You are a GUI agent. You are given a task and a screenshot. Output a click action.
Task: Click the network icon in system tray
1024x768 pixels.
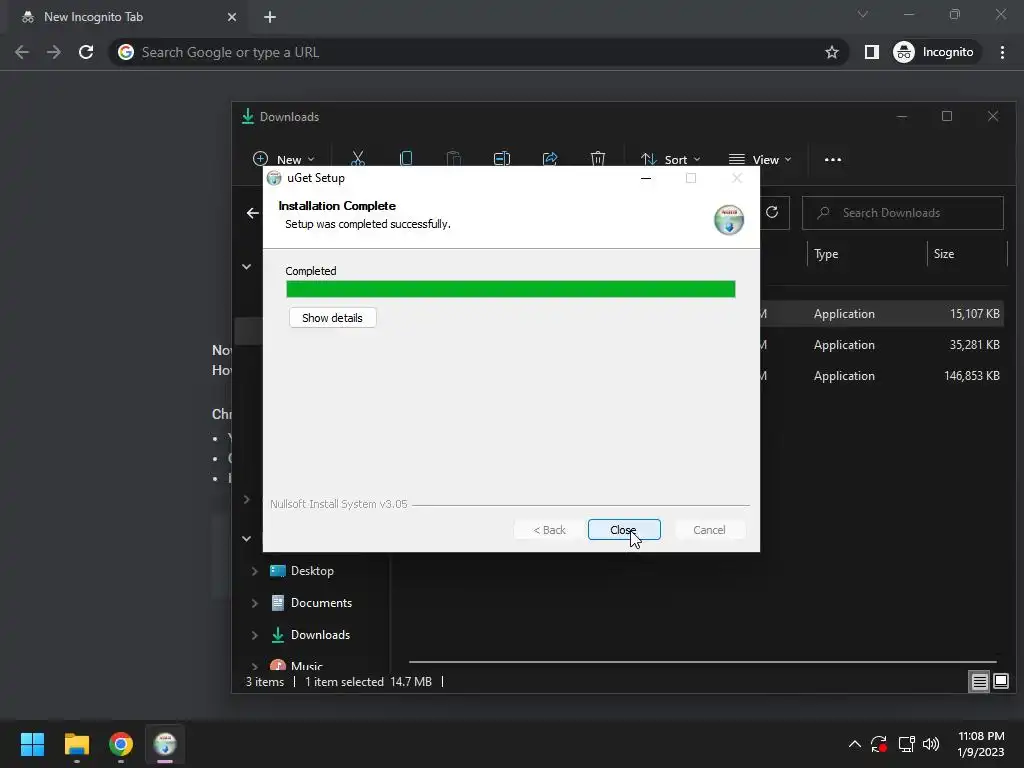(x=906, y=744)
